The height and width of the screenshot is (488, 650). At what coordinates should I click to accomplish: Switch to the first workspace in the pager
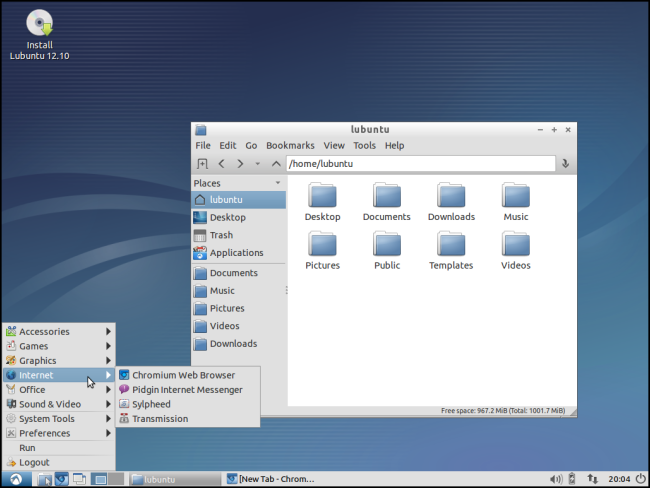click(x=99, y=479)
